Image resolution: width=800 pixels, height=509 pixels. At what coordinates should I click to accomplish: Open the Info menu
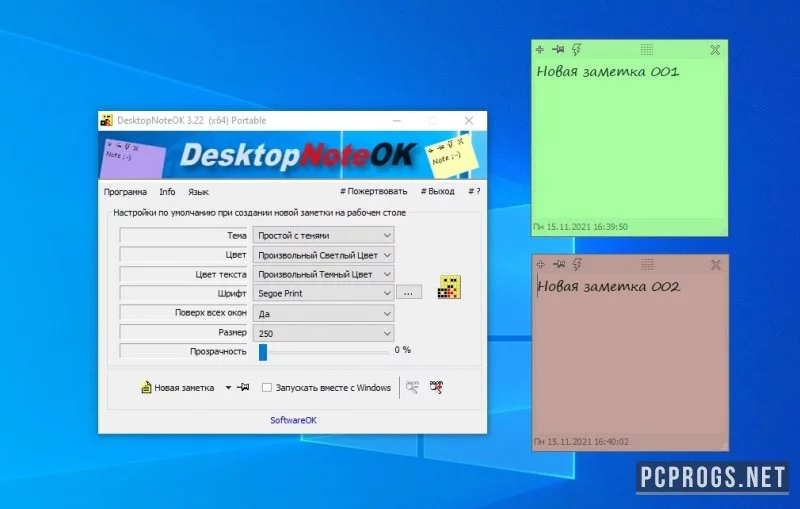tap(167, 192)
